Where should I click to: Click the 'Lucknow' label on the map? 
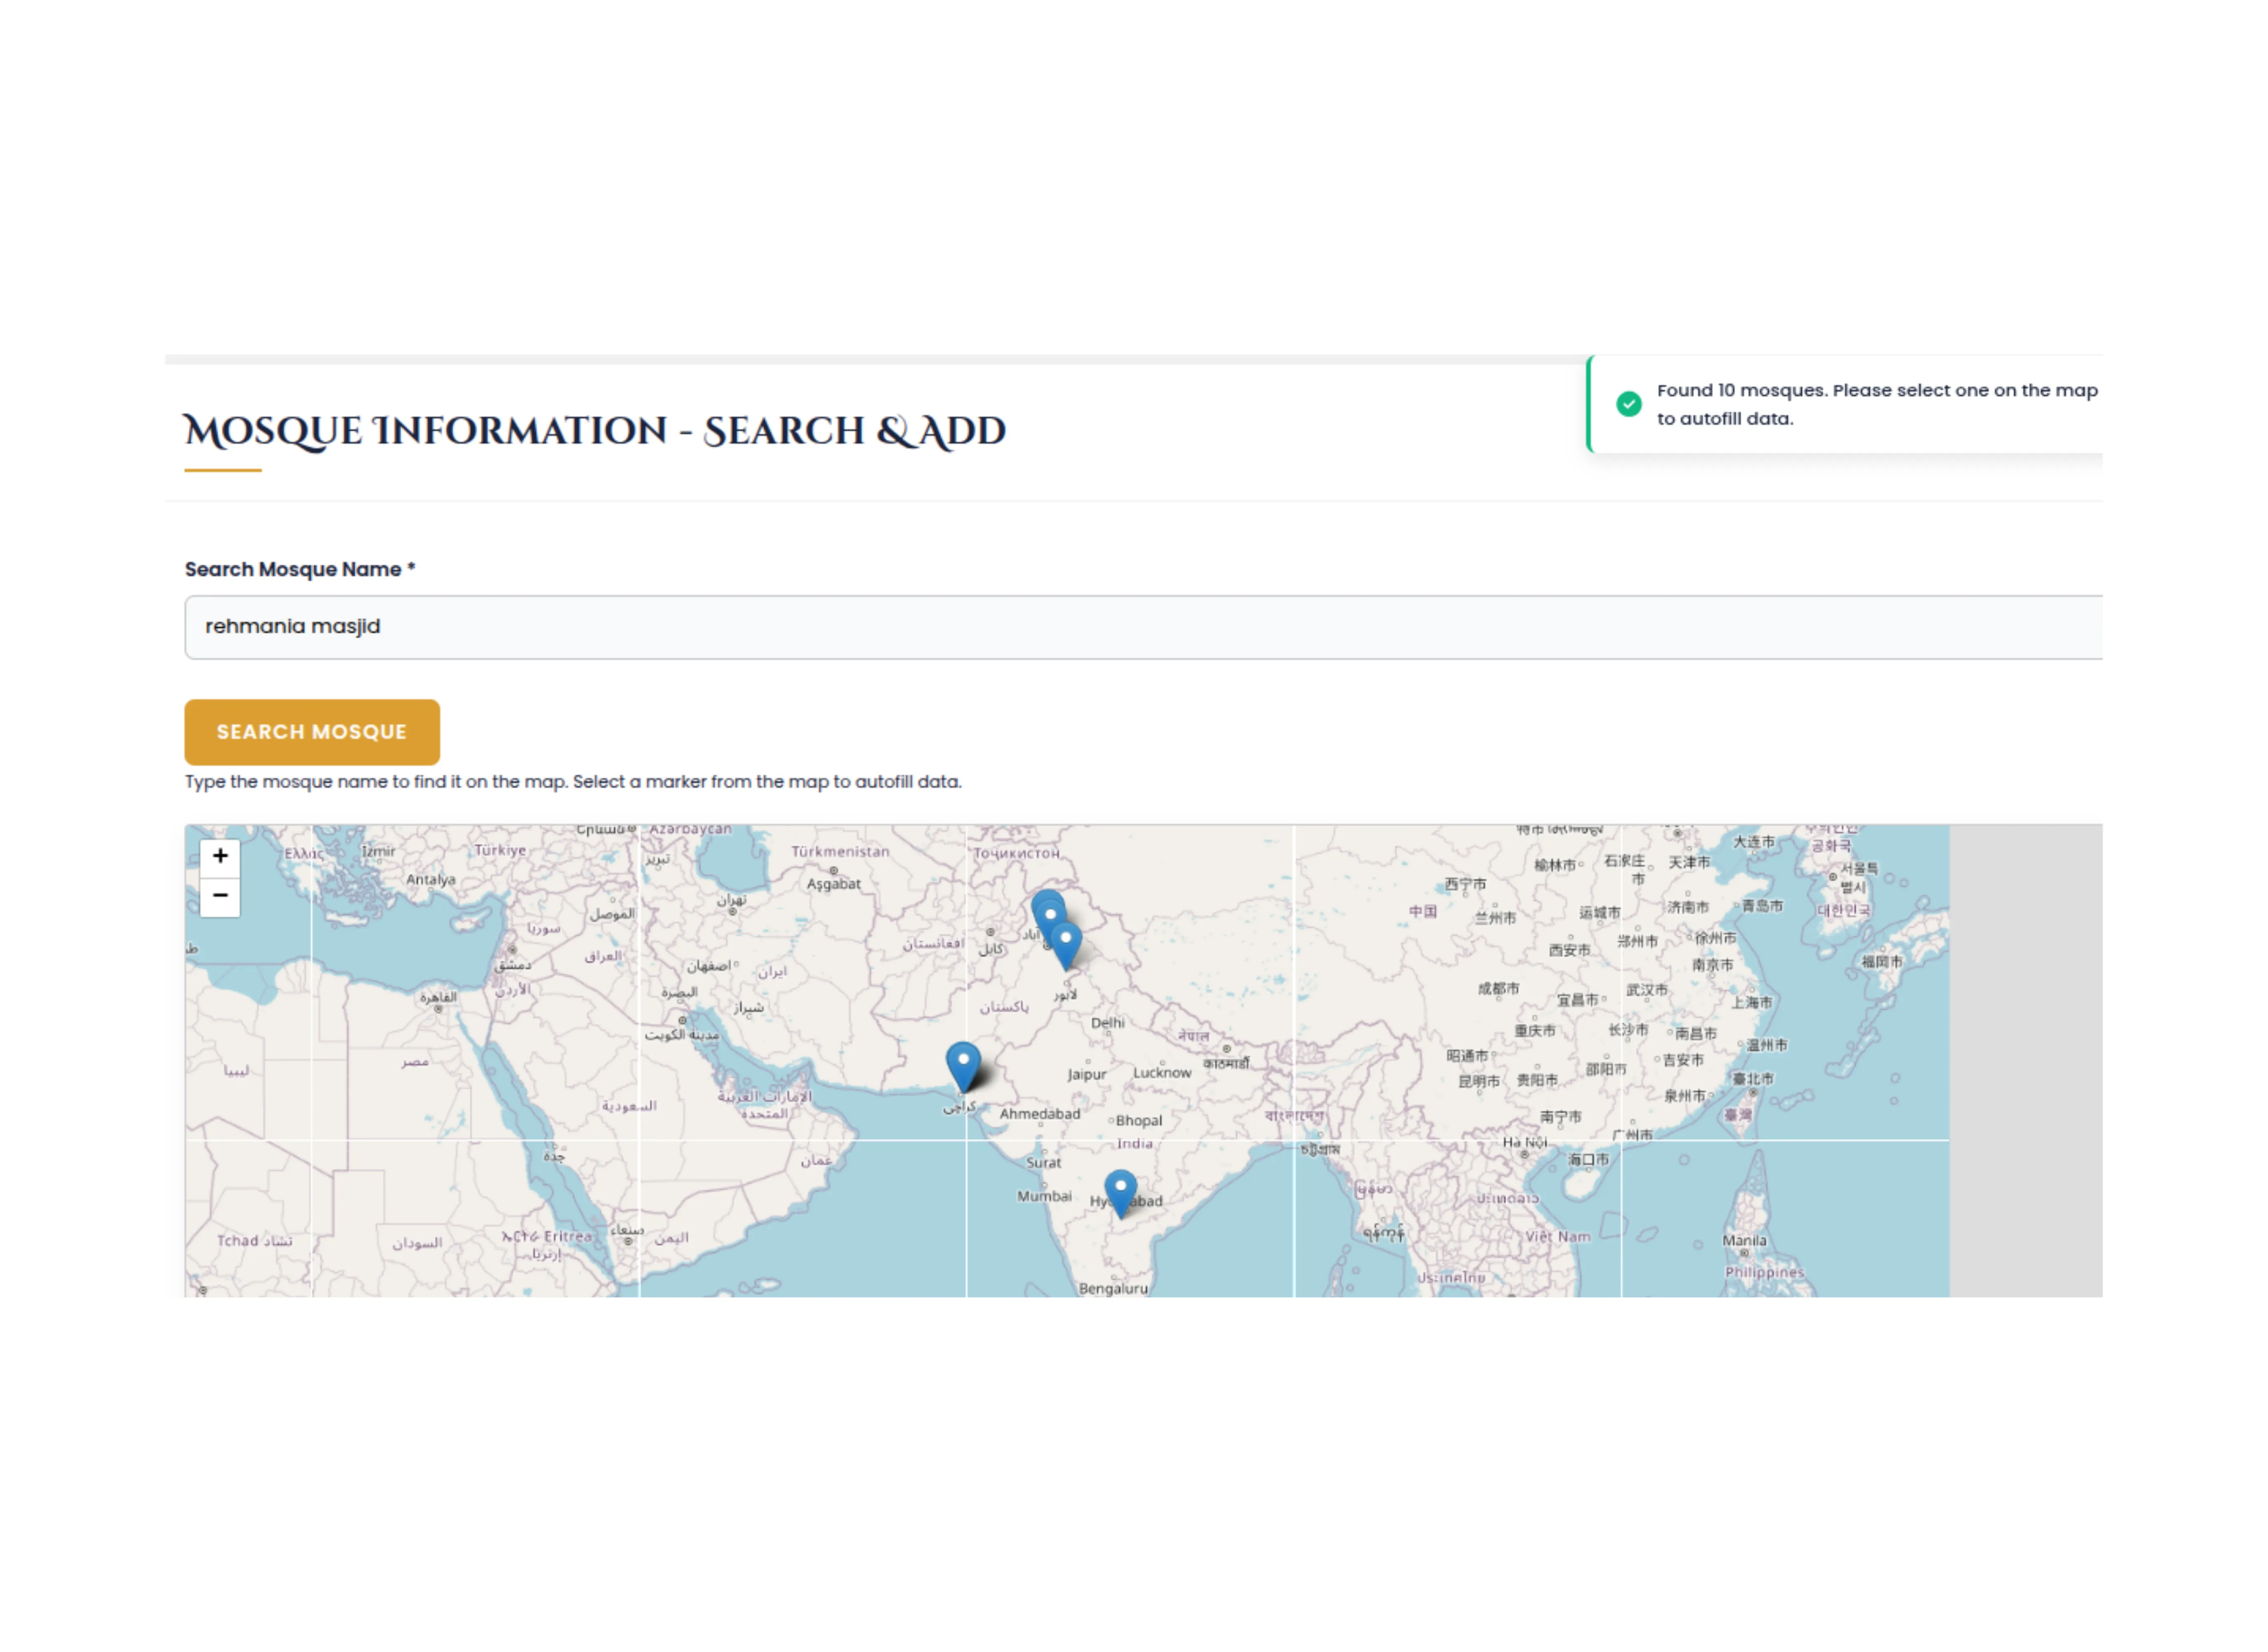click(x=1162, y=1073)
